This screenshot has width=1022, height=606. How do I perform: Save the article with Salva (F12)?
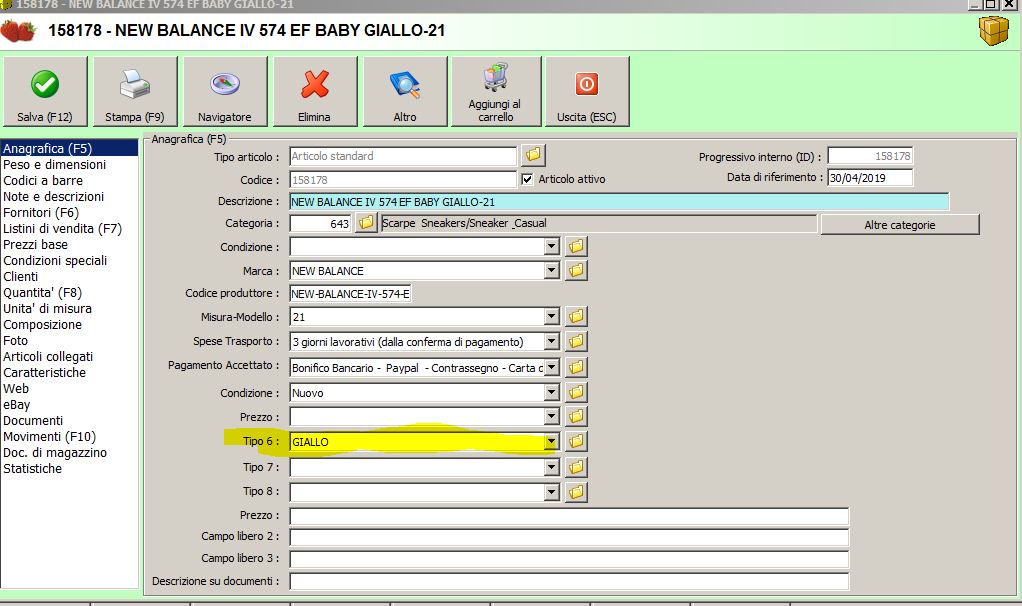pos(45,91)
